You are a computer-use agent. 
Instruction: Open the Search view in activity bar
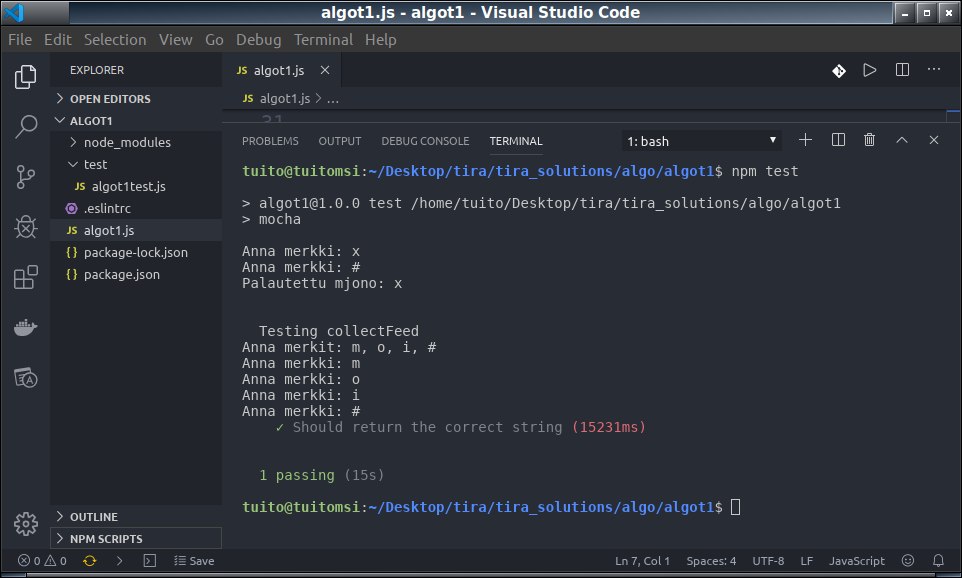[25, 126]
